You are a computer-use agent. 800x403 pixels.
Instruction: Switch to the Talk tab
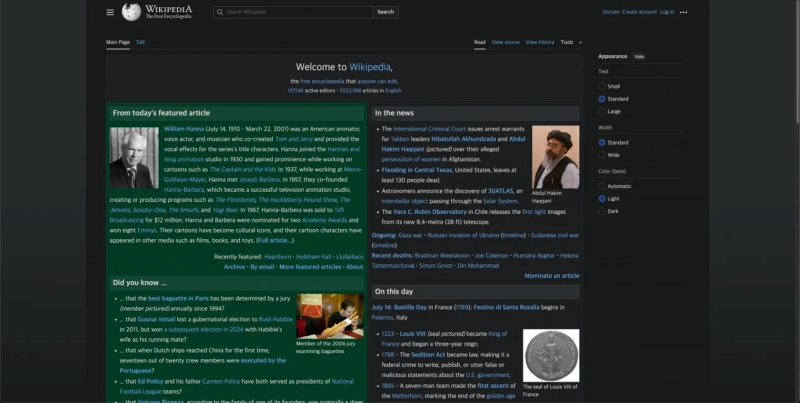[x=141, y=42]
